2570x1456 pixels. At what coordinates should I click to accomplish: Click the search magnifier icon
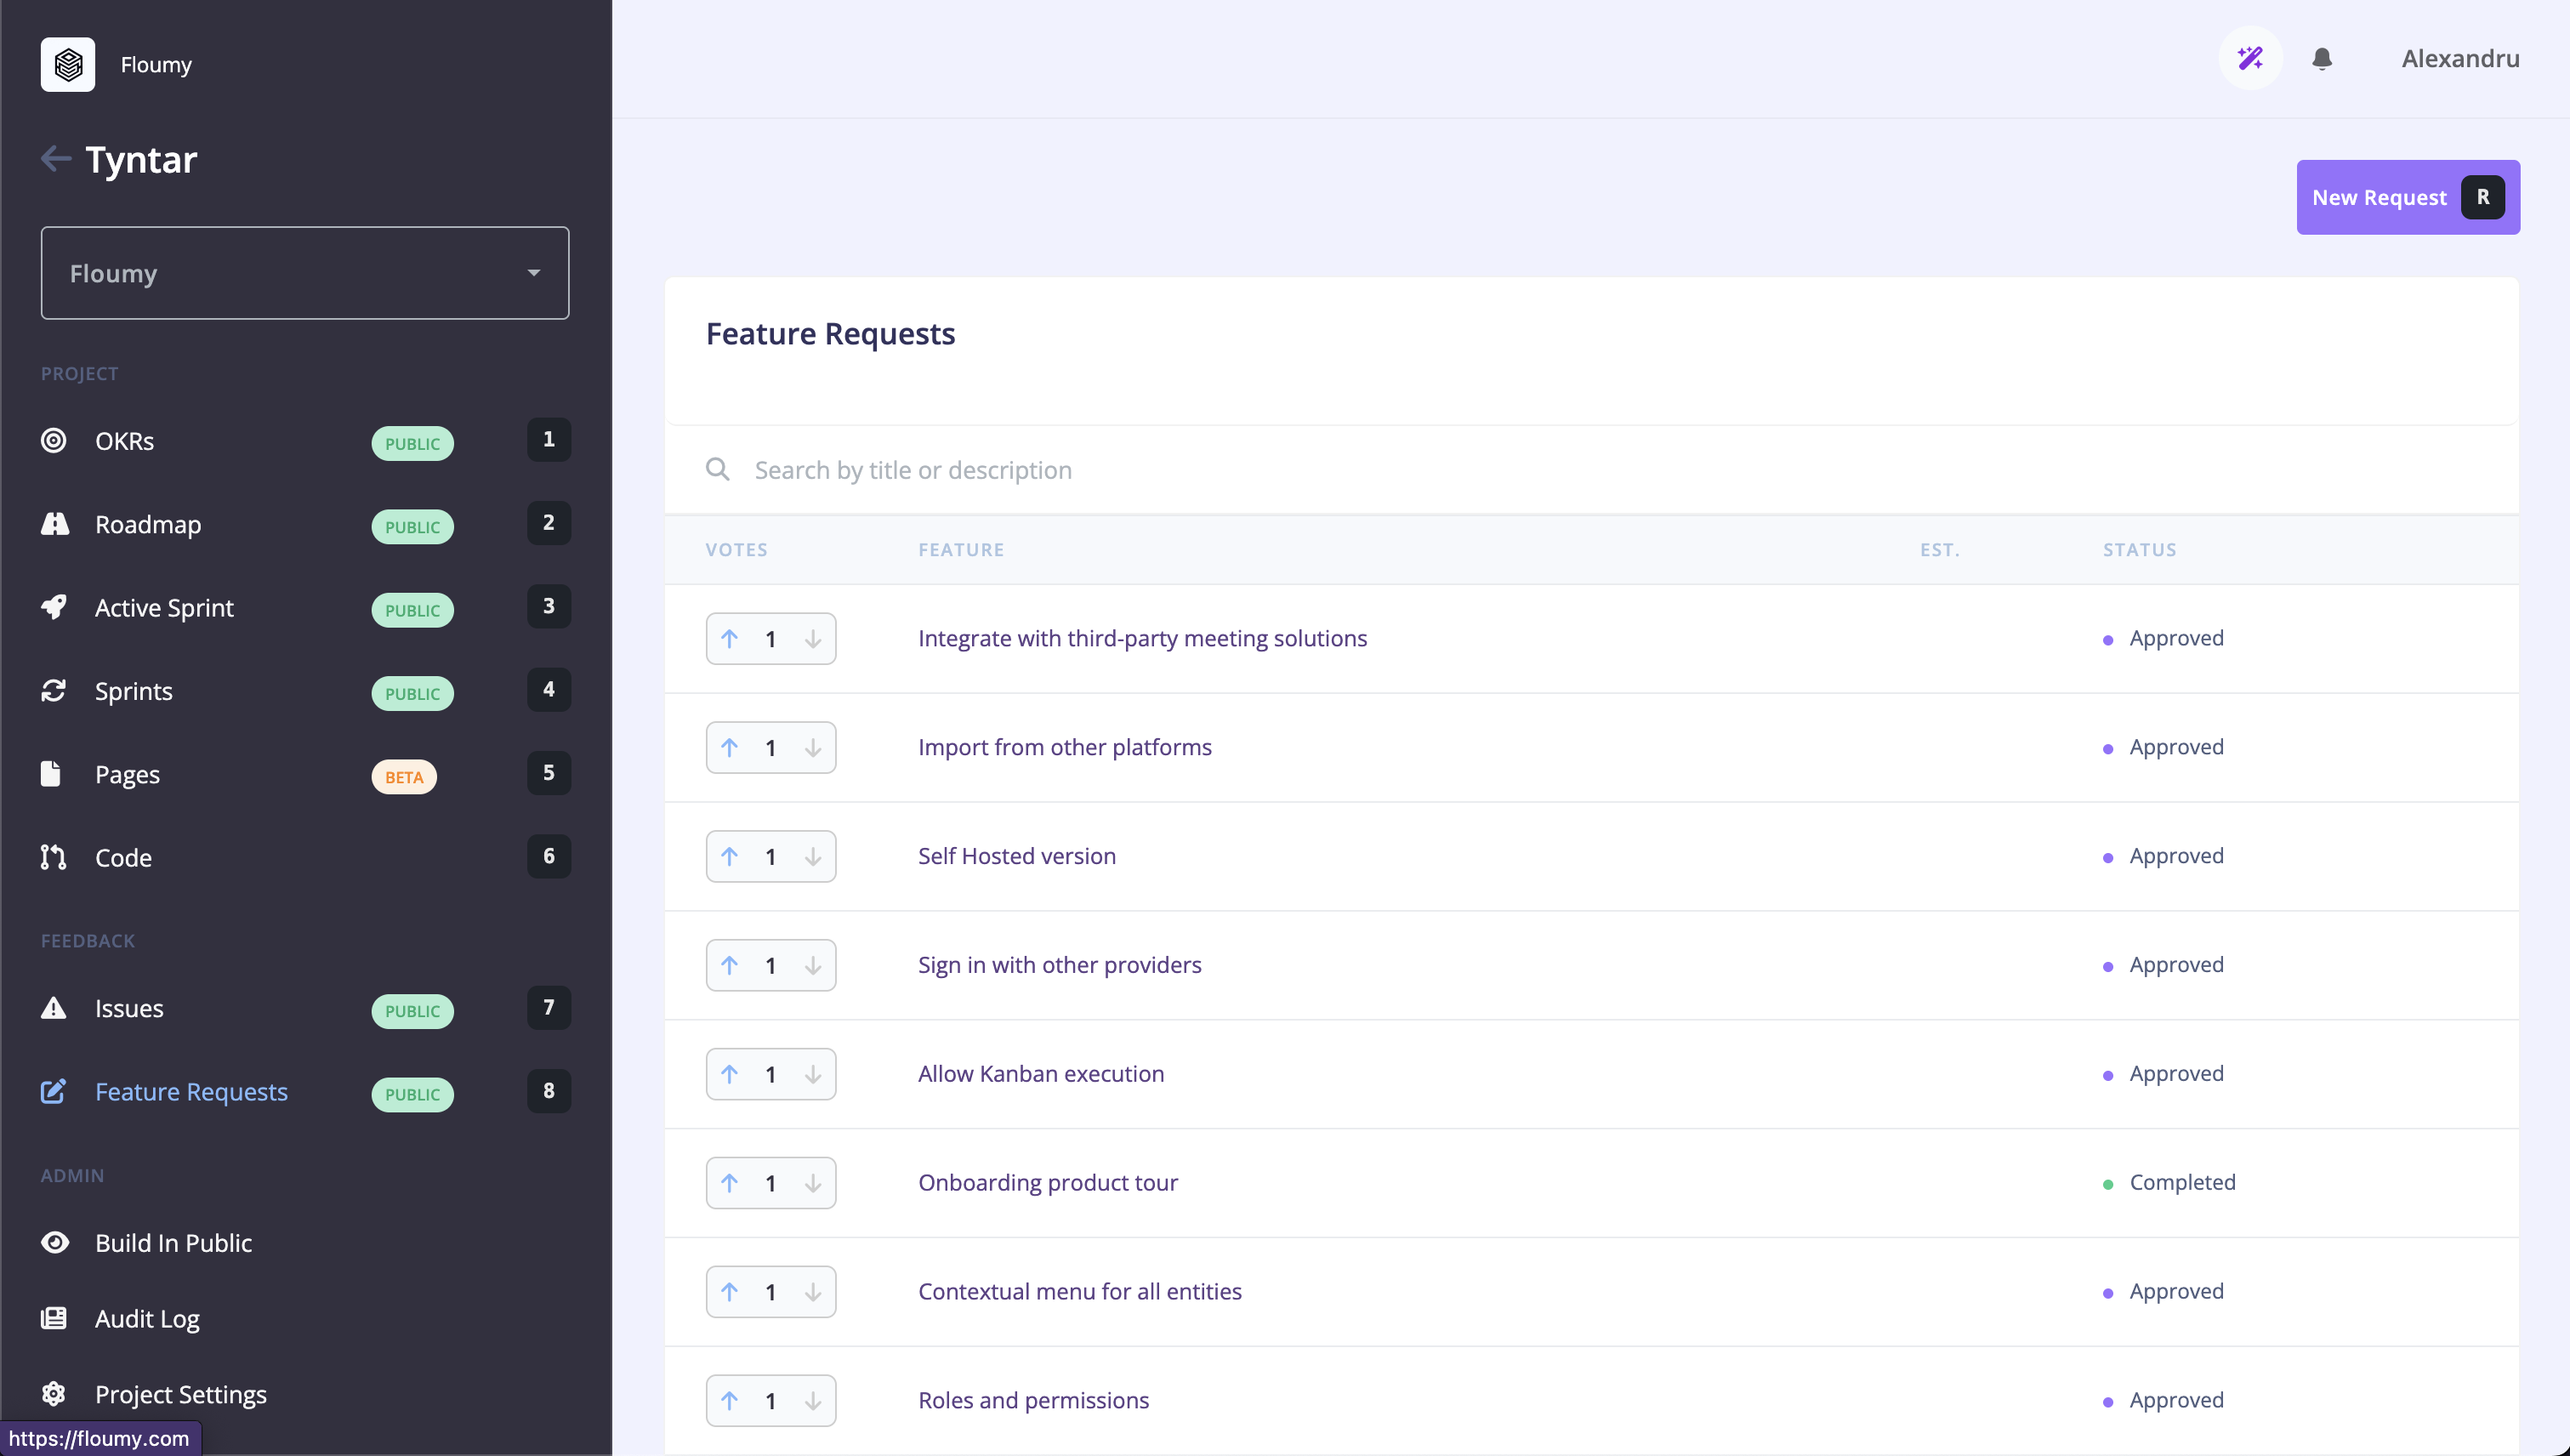[717, 469]
